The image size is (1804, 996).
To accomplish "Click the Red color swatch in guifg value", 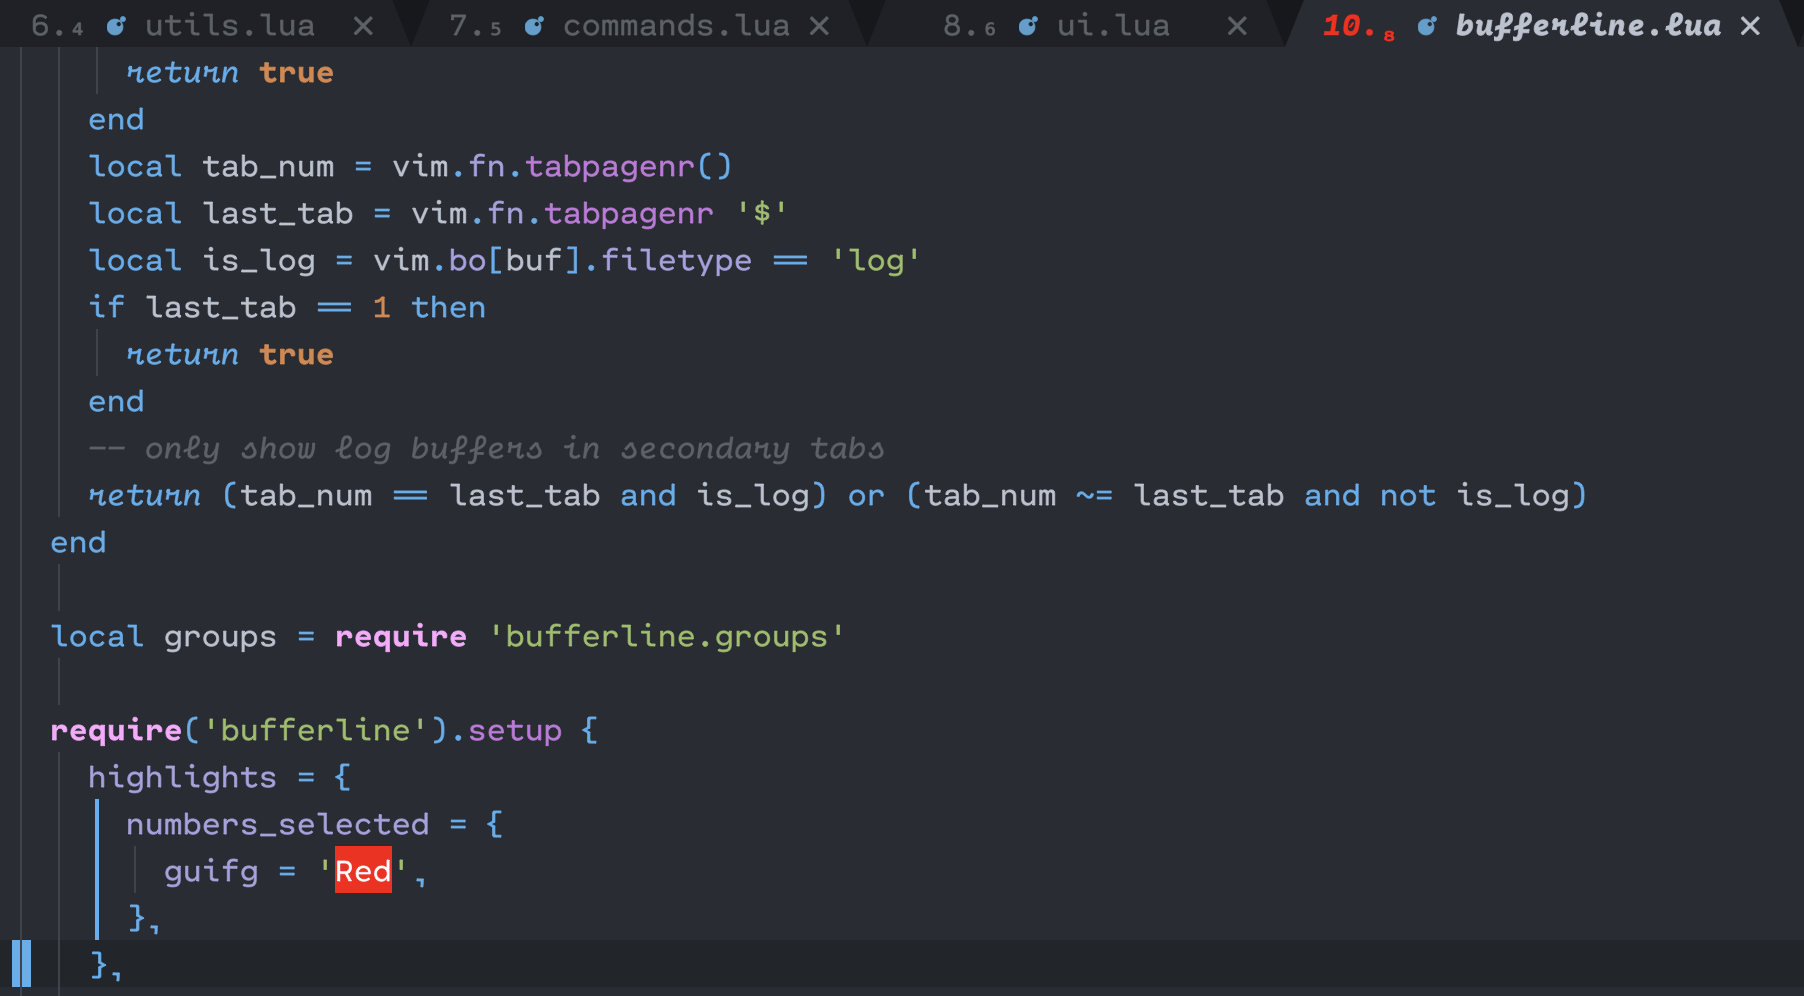I will click(363, 871).
